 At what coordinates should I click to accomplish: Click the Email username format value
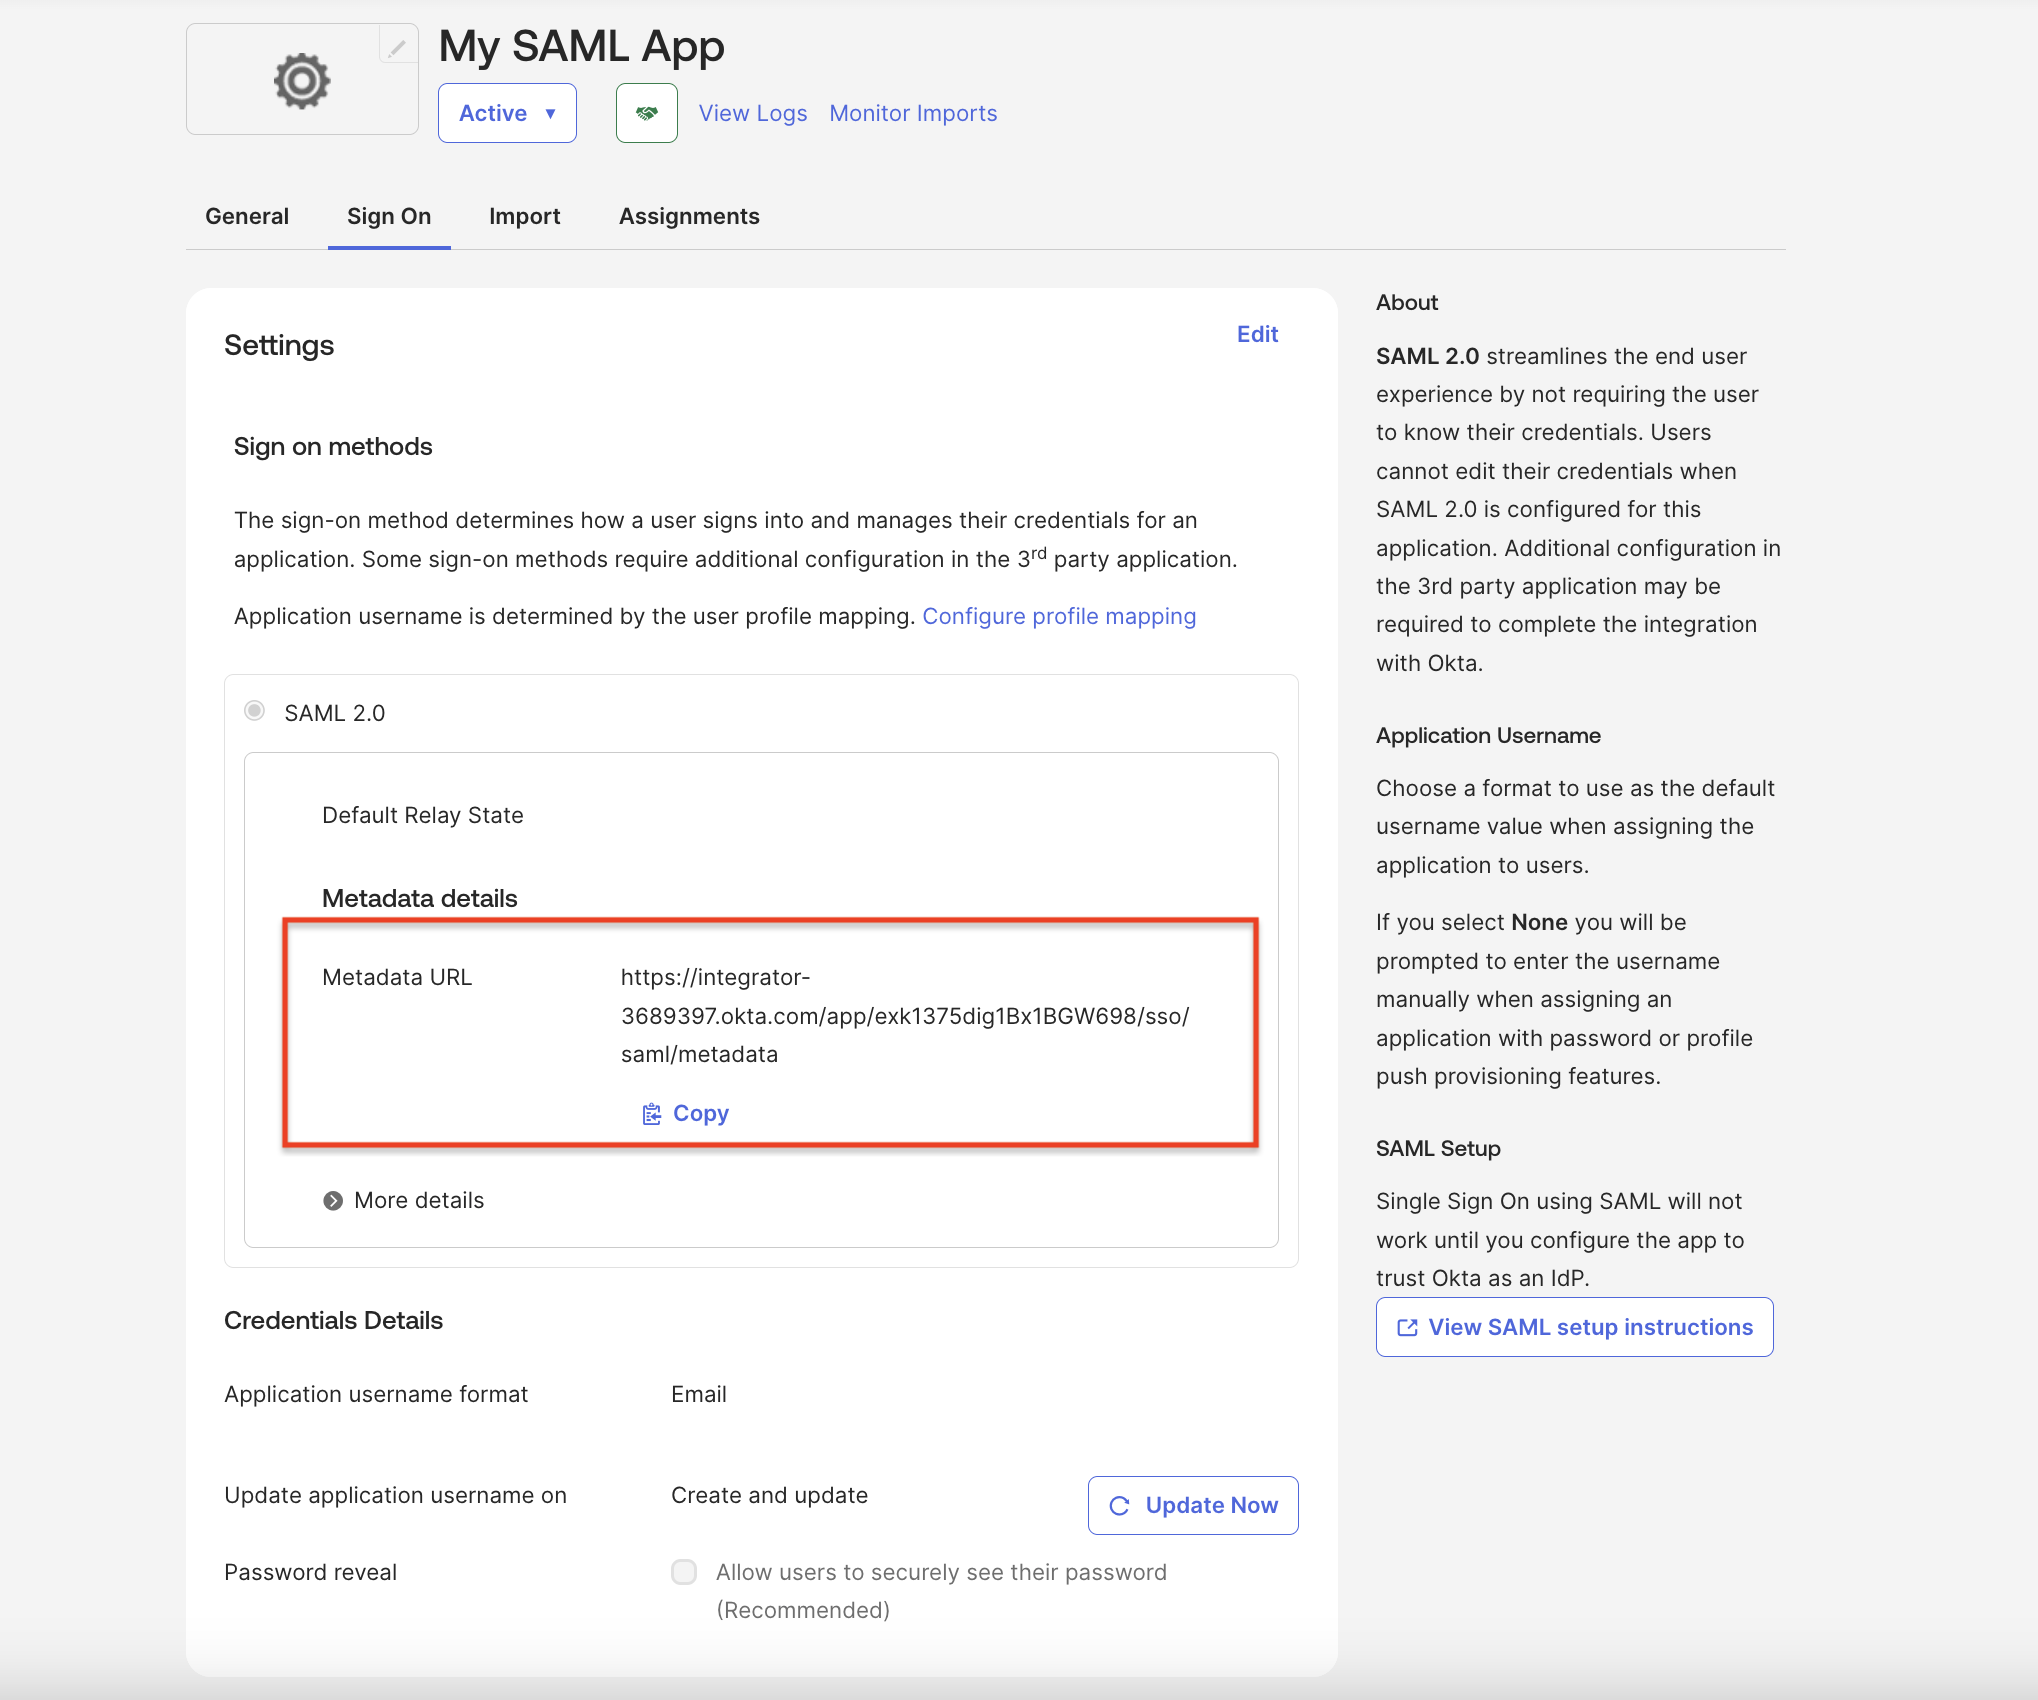[x=699, y=1394]
